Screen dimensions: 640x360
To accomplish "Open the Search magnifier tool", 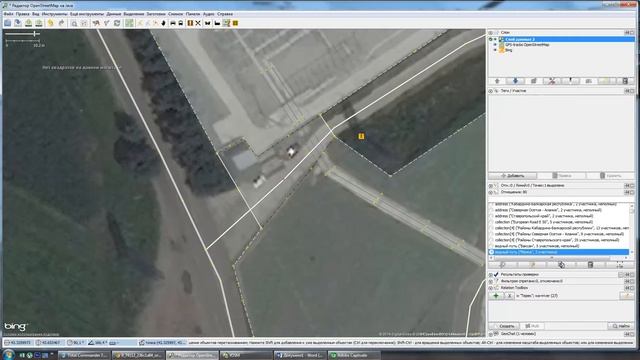I will coord(74,23).
